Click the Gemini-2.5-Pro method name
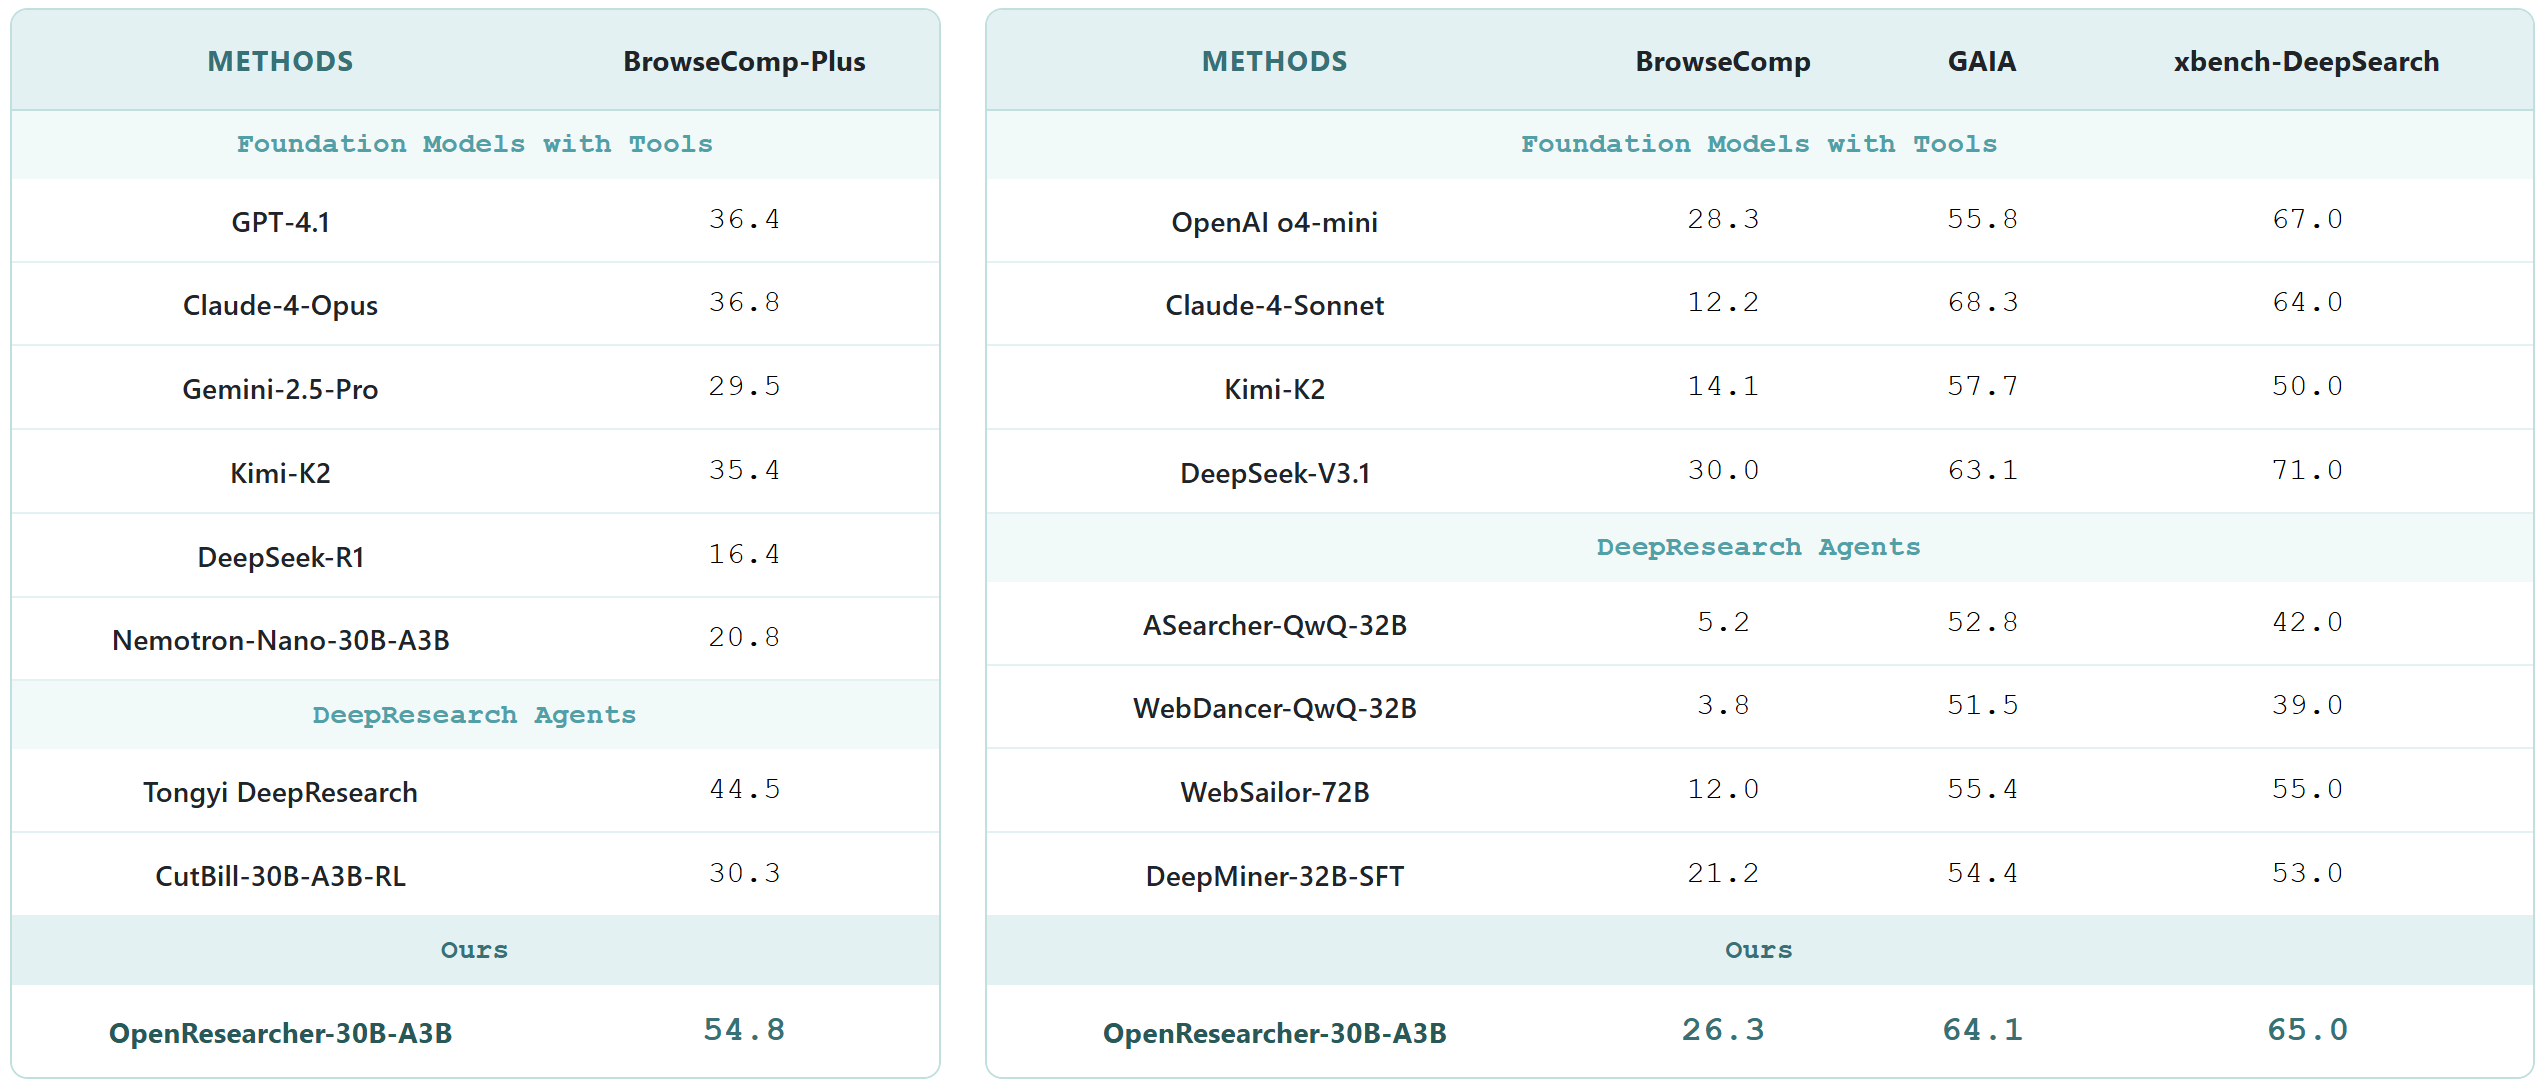 280,389
